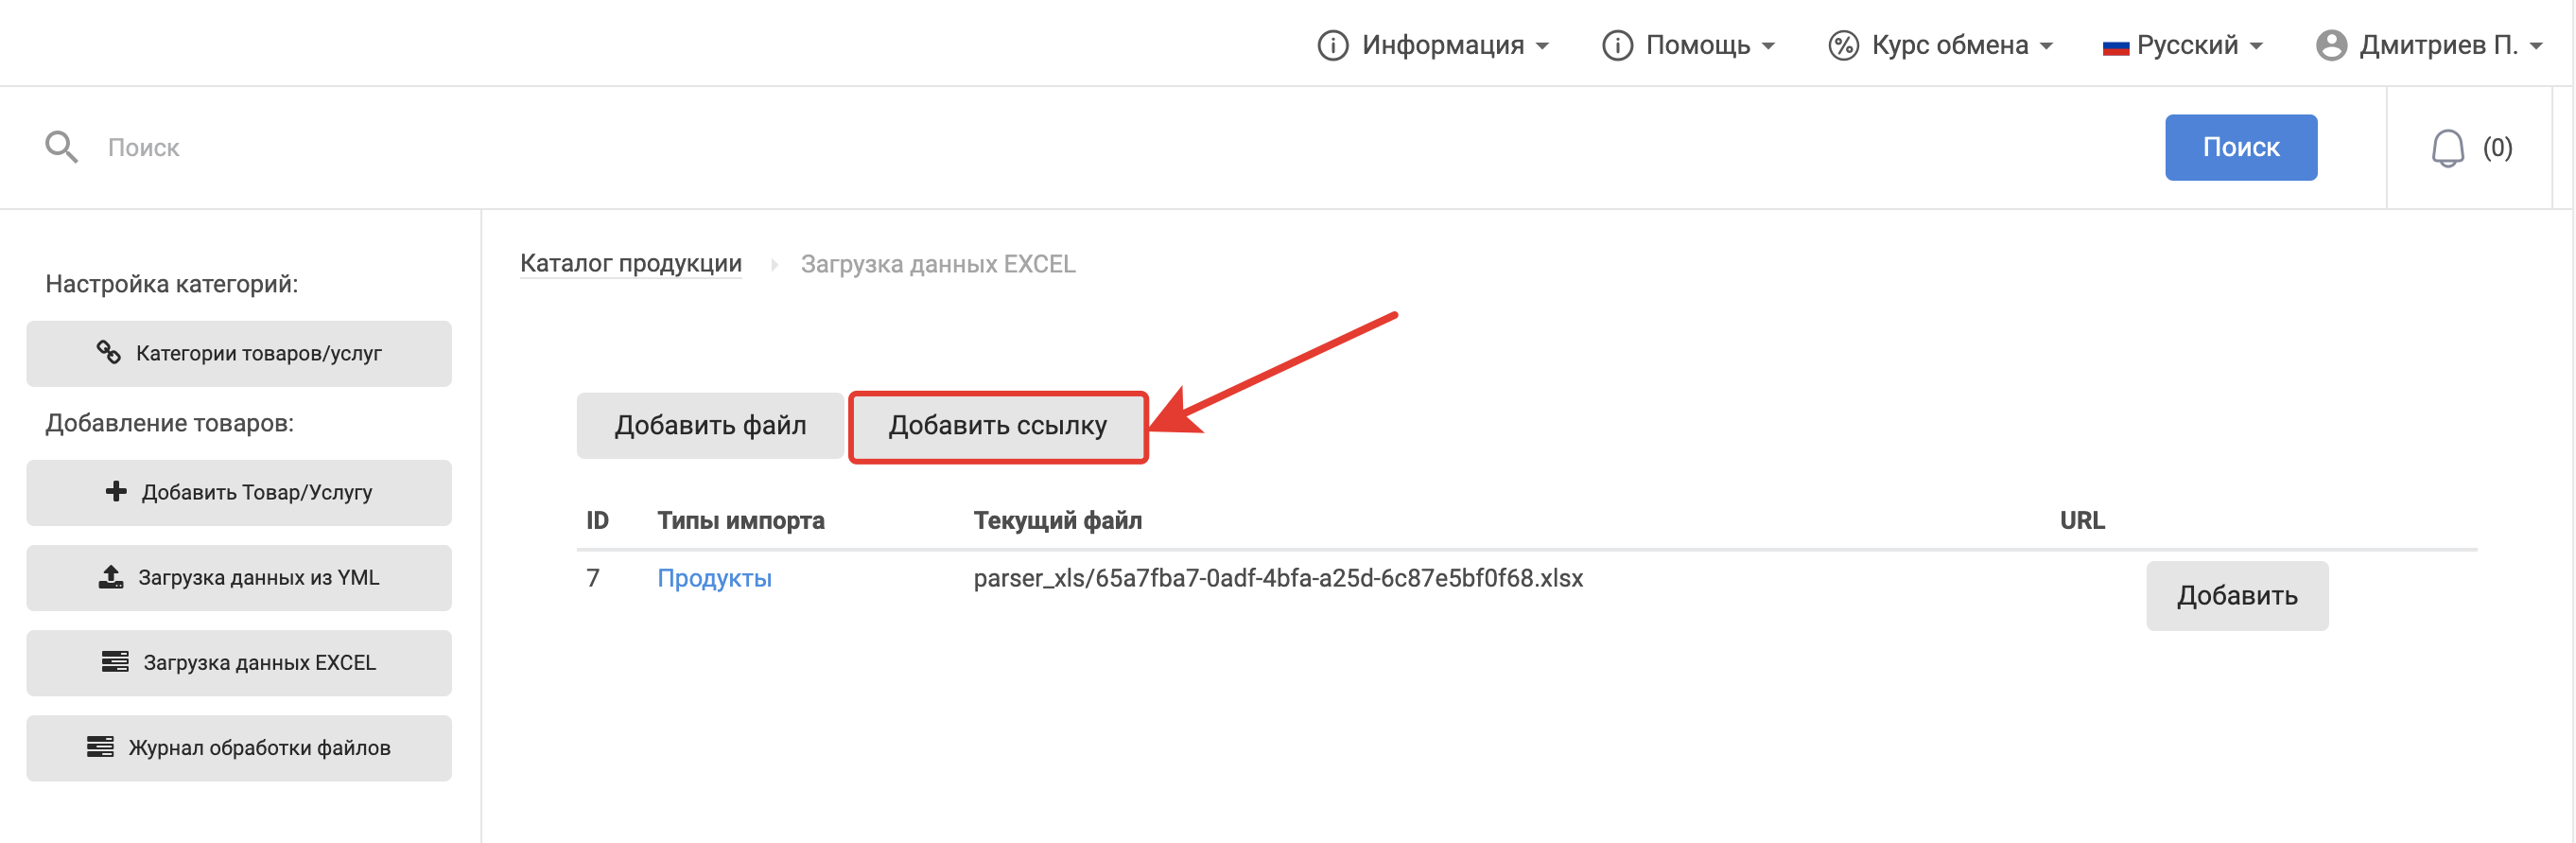The height and width of the screenshot is (843, 2576).
Task: Click the percent icon beside Курс обмена
Action: 1842,45
